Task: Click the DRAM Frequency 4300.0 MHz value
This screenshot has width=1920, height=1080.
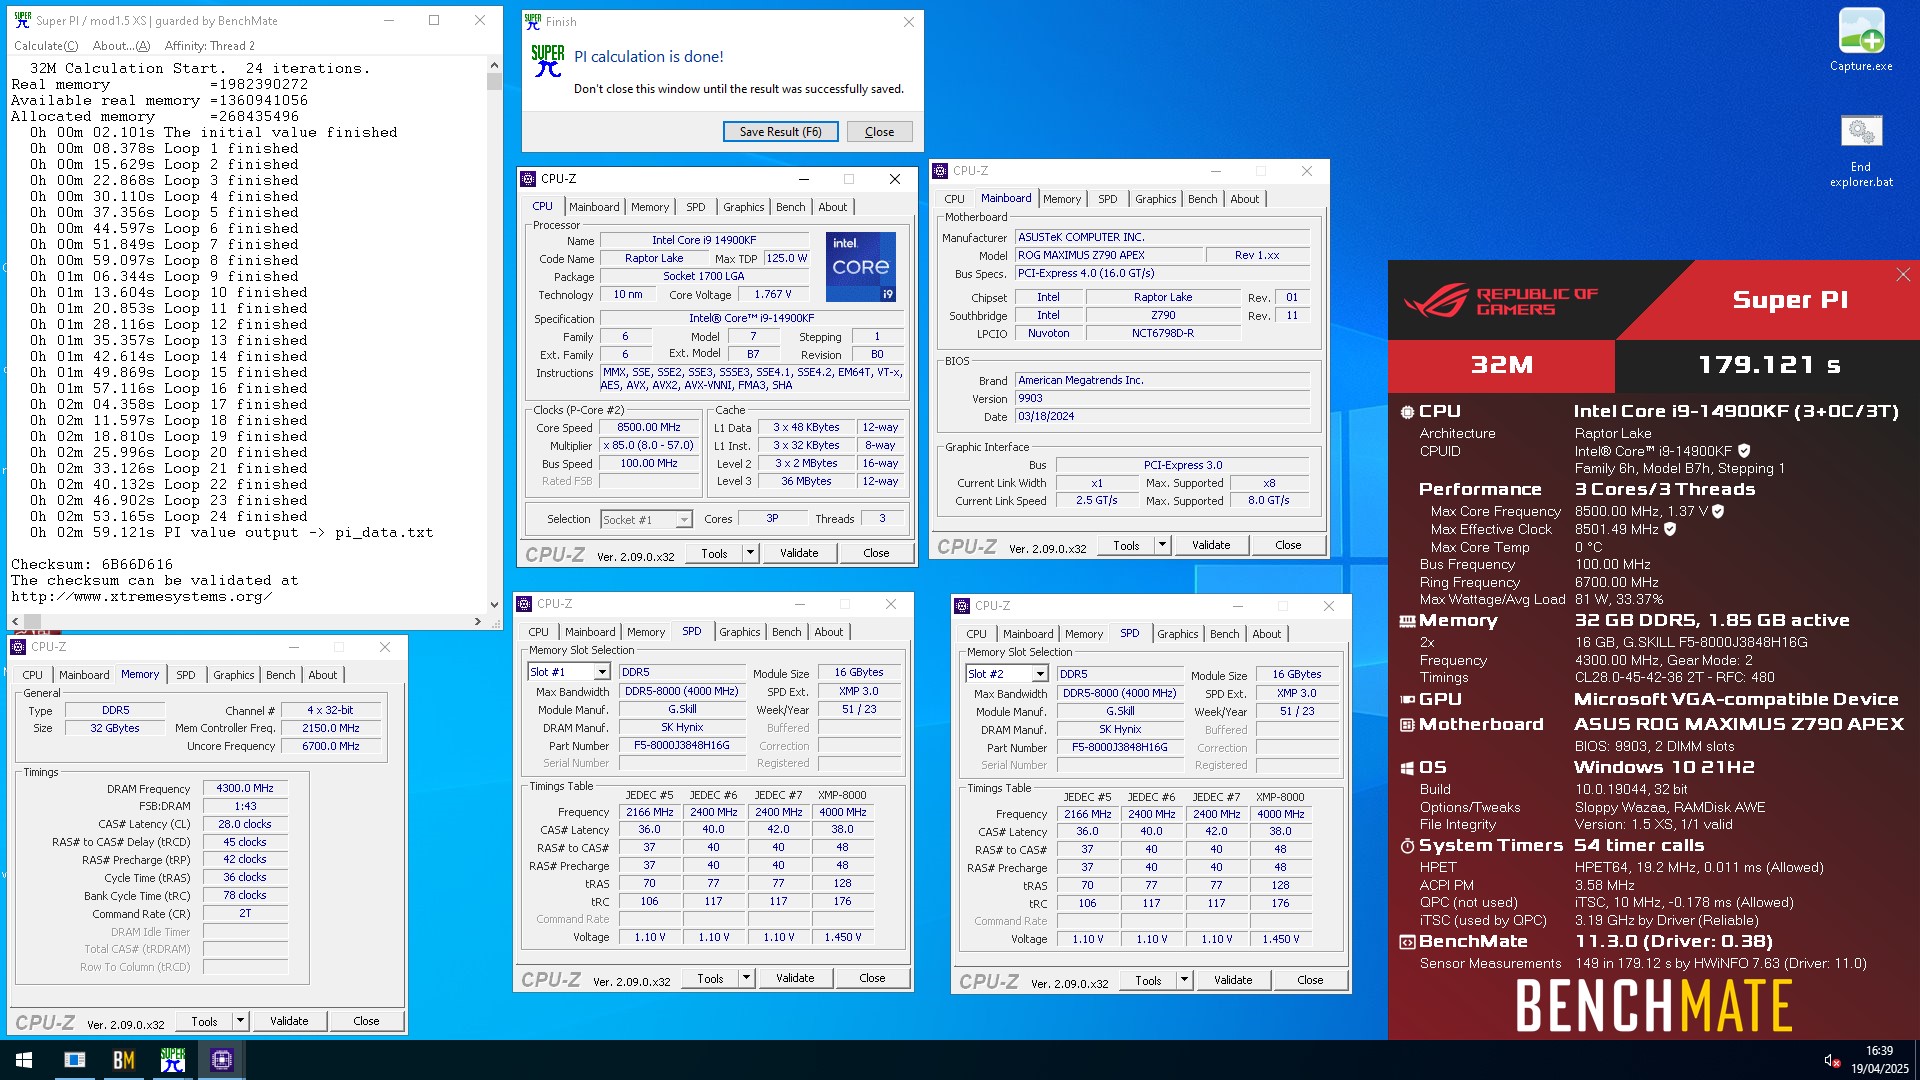Action: (245, 788)
